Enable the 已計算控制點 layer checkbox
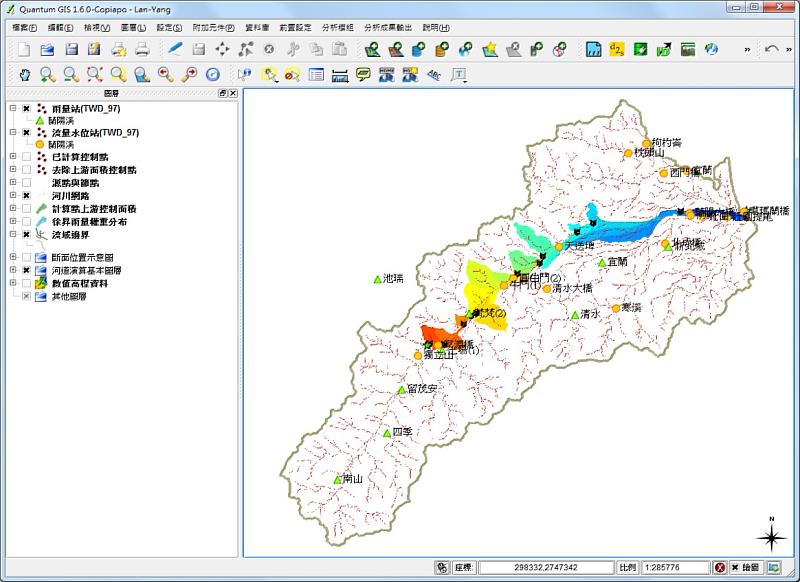This screenshot has width=800, height=582. click(26, 157)
